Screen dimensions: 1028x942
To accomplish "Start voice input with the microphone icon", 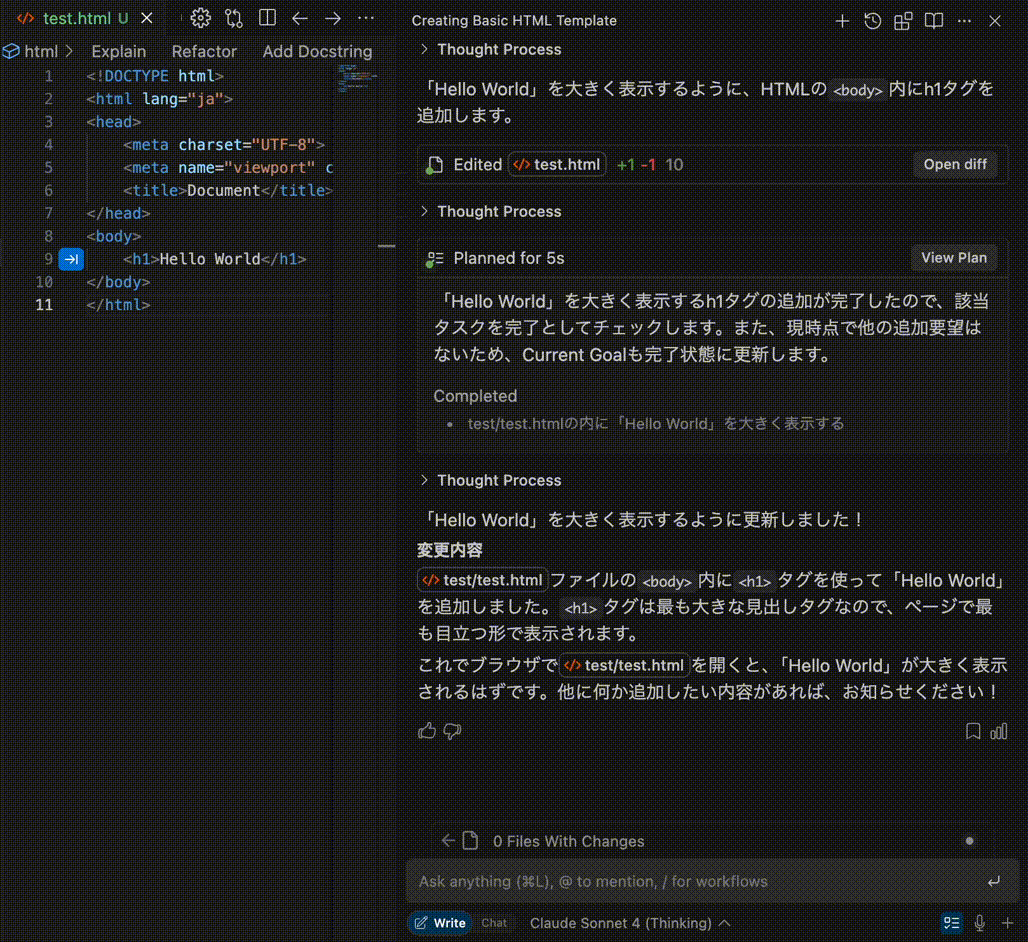I will point(979,923).
